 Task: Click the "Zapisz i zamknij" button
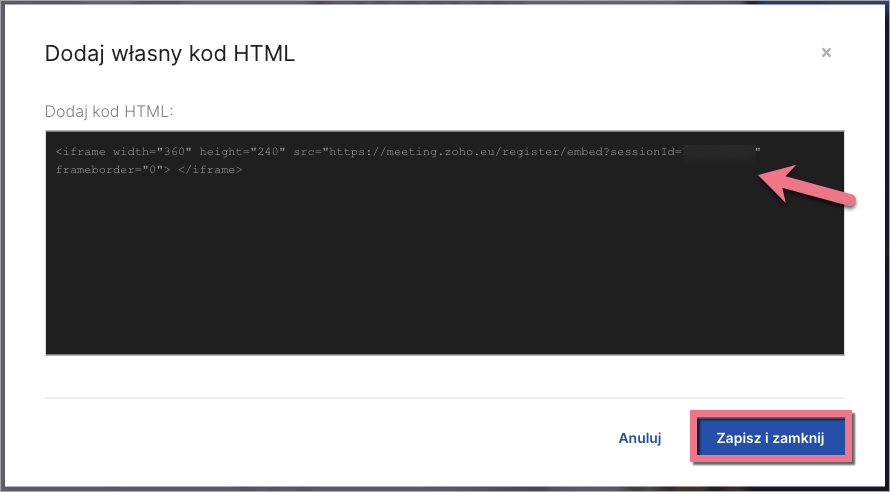pos(770,438)
